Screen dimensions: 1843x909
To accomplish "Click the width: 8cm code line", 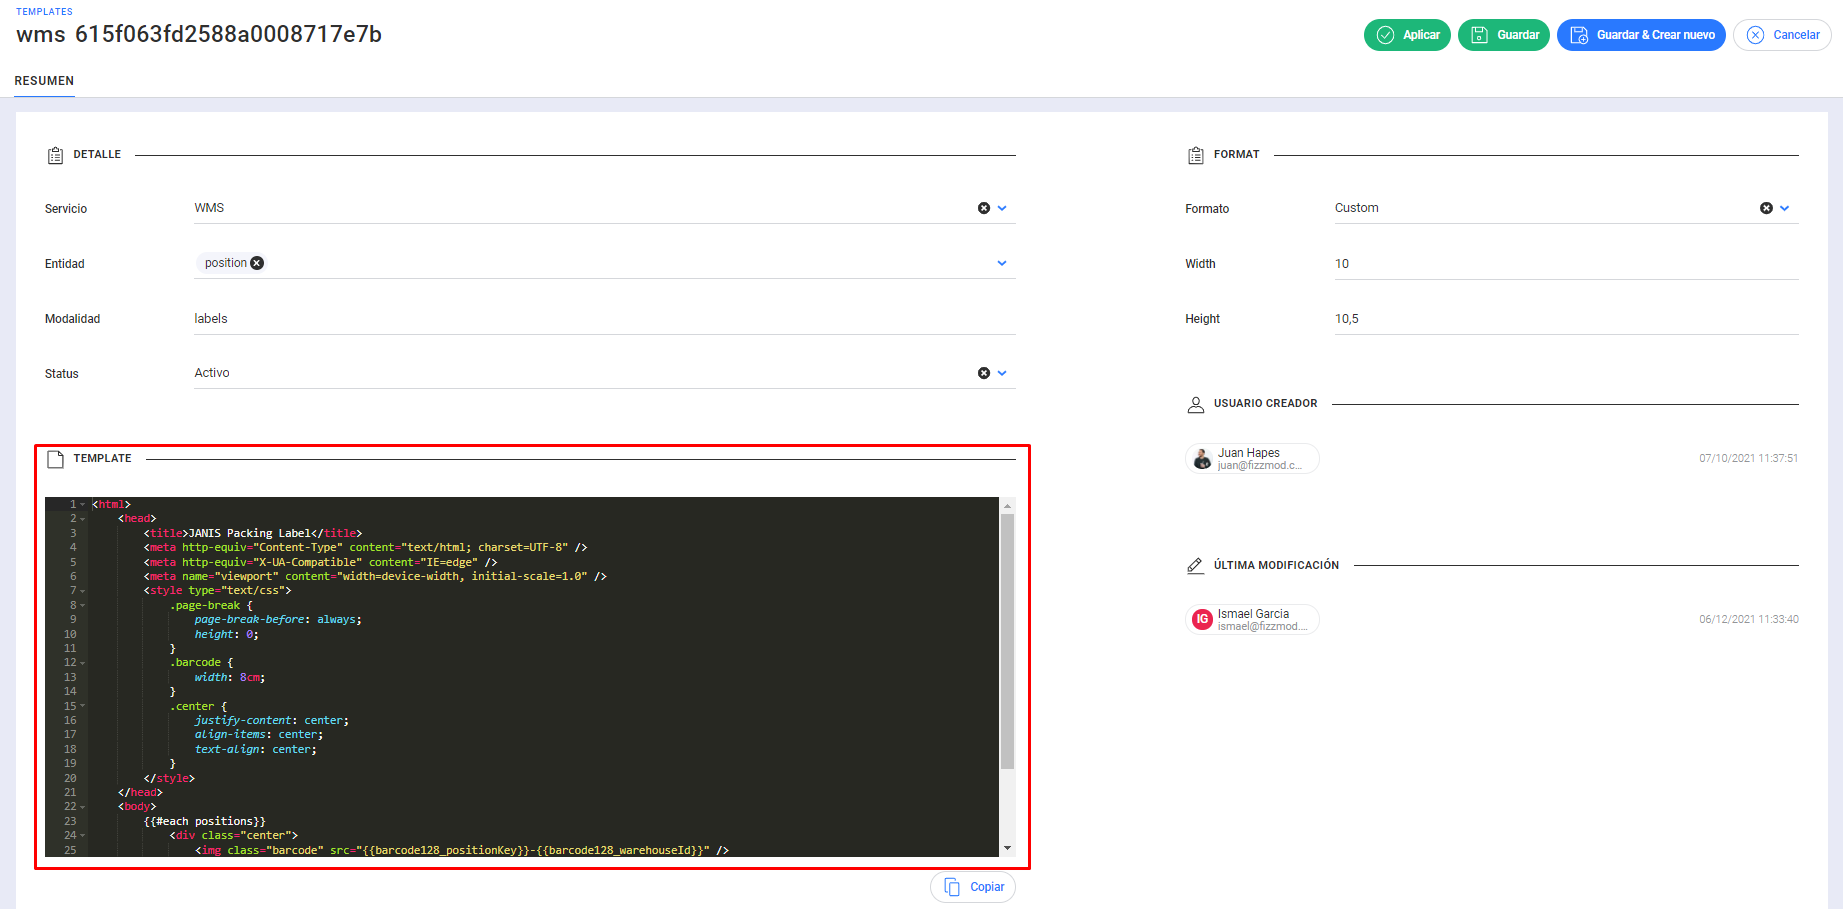I will pyautogui.click(x=230, y=678).
